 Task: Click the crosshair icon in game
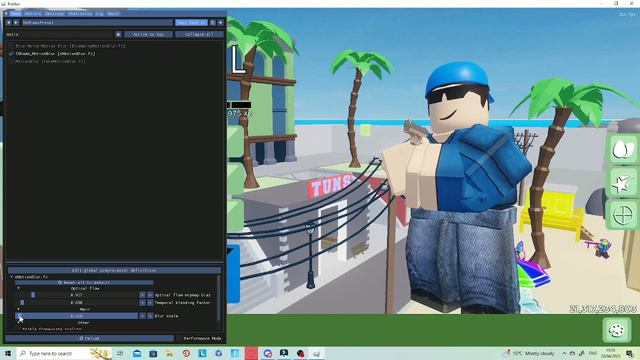pos(623,215)
